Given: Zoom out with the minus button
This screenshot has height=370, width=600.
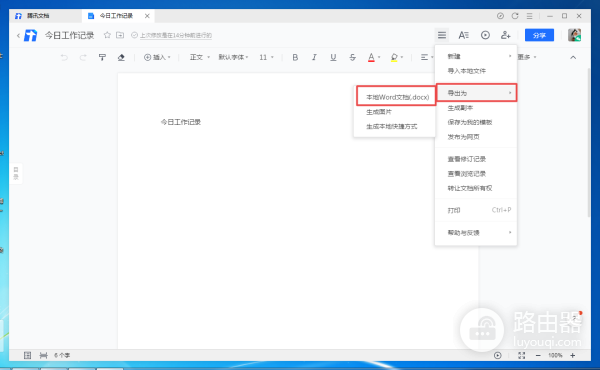Looking at the screenshot, I should 538,355.
